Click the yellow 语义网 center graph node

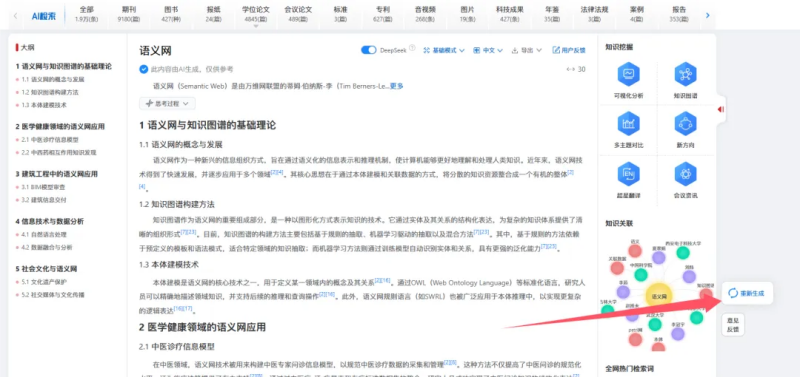[659, 296]
